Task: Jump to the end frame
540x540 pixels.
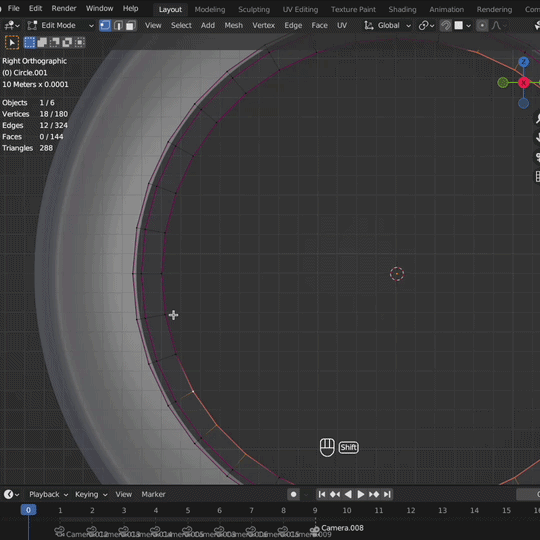Action: (x=387, y=495)
